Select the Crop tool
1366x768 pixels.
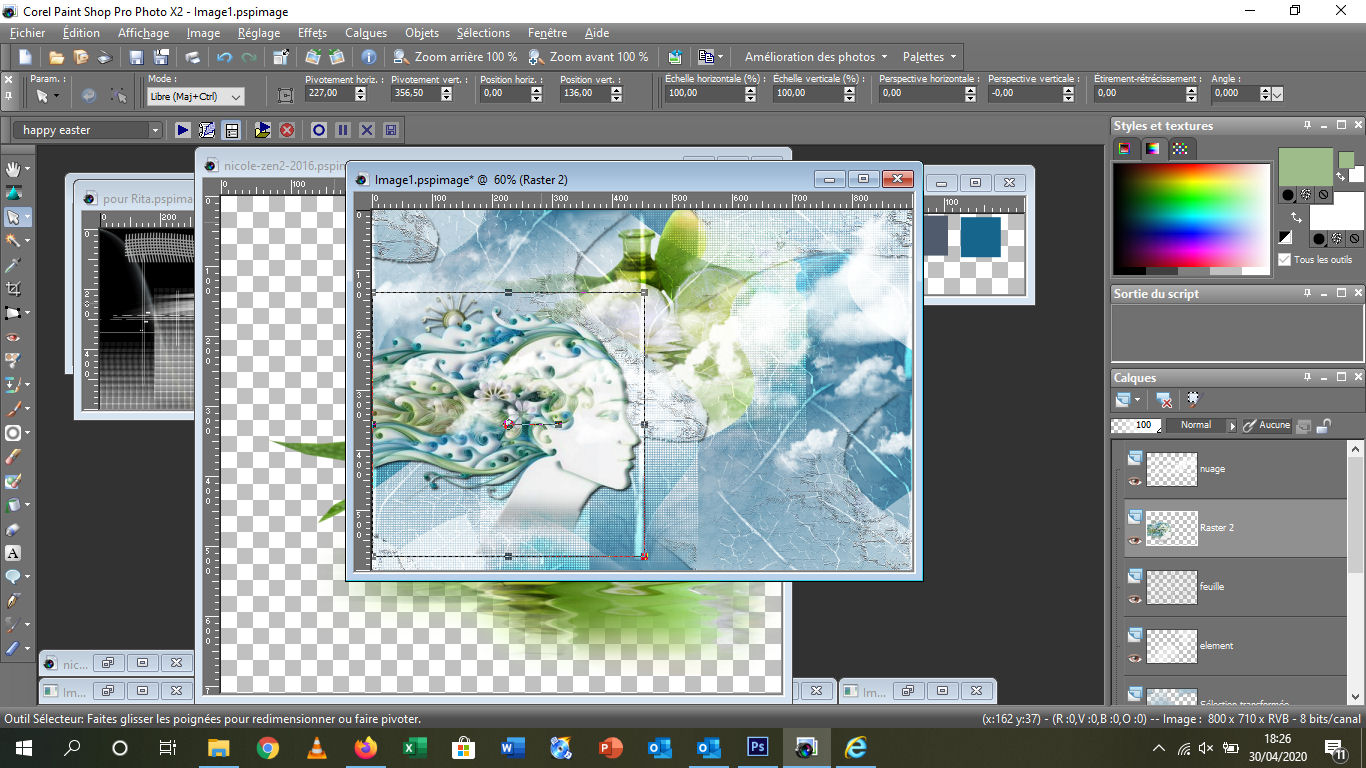[x=13, y=289]
